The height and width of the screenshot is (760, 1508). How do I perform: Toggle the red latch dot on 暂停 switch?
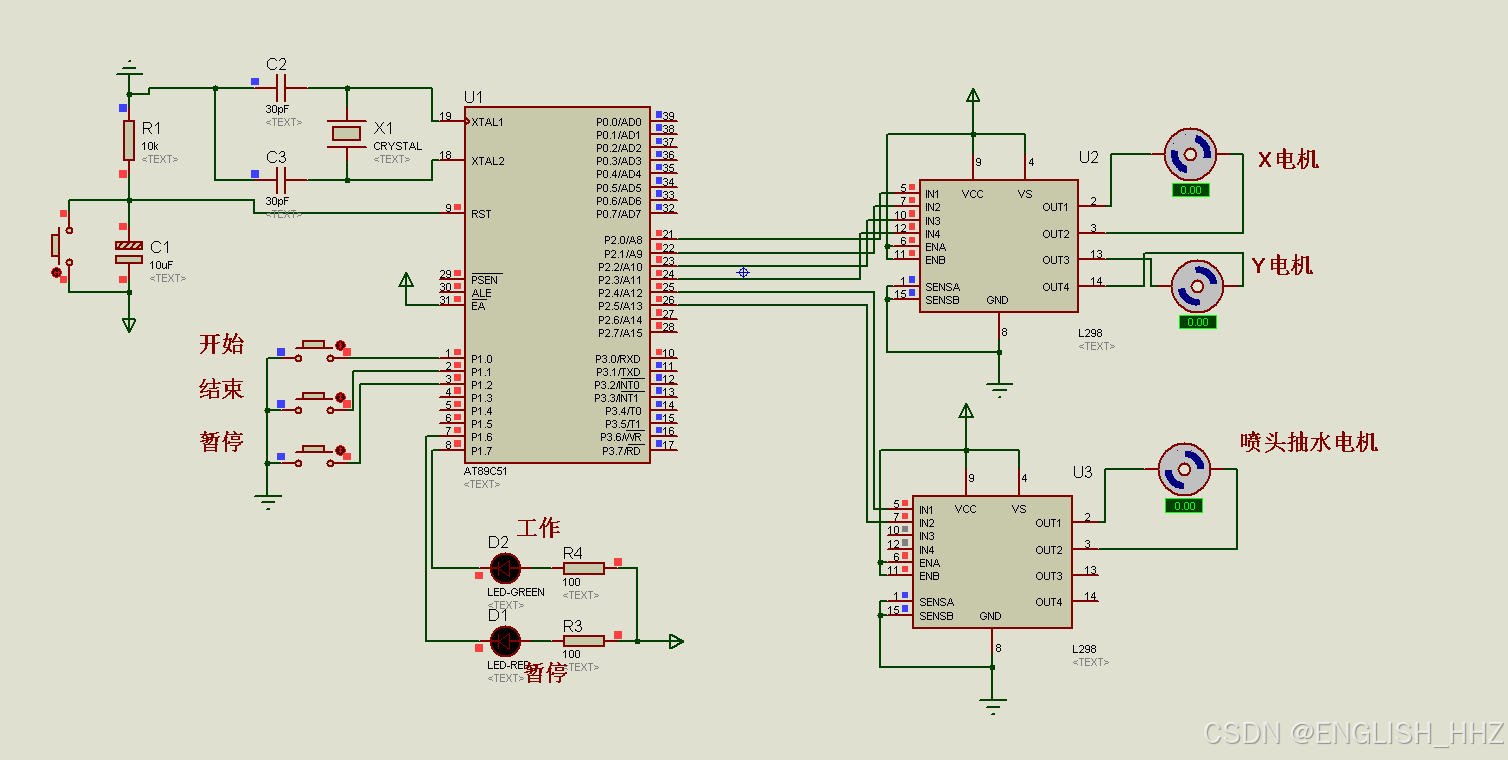[341, 452]
